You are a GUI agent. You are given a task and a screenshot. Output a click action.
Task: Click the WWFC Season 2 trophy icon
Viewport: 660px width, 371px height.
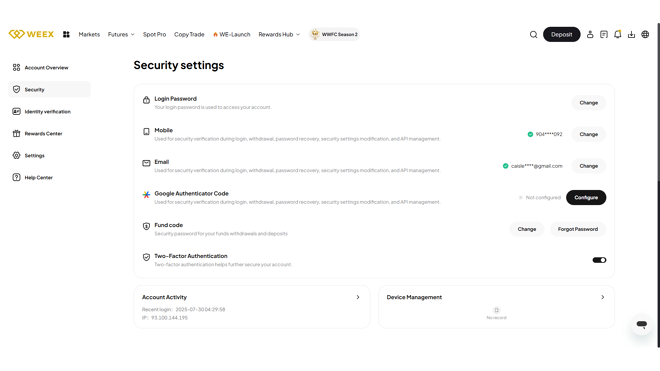point(315,34)
